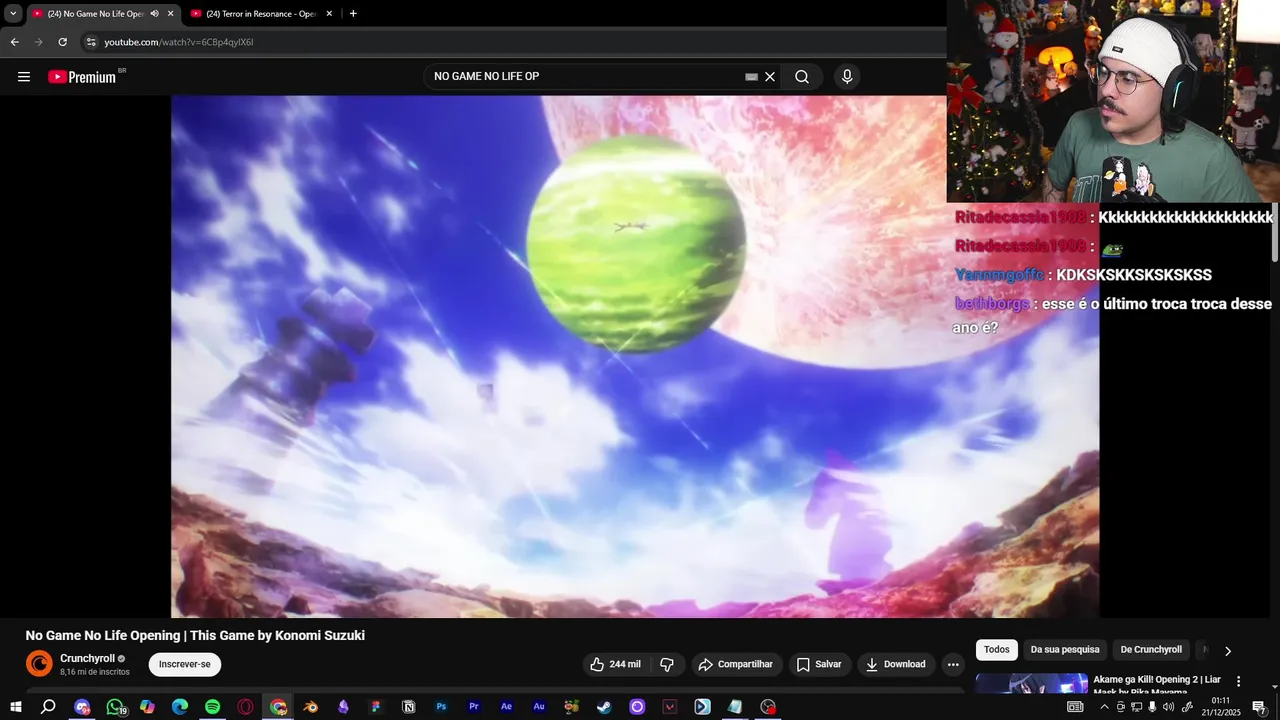Screen dimensions: 1280x720
Task: Toggle the tray microphone icon
Action: click(1152, 707)
